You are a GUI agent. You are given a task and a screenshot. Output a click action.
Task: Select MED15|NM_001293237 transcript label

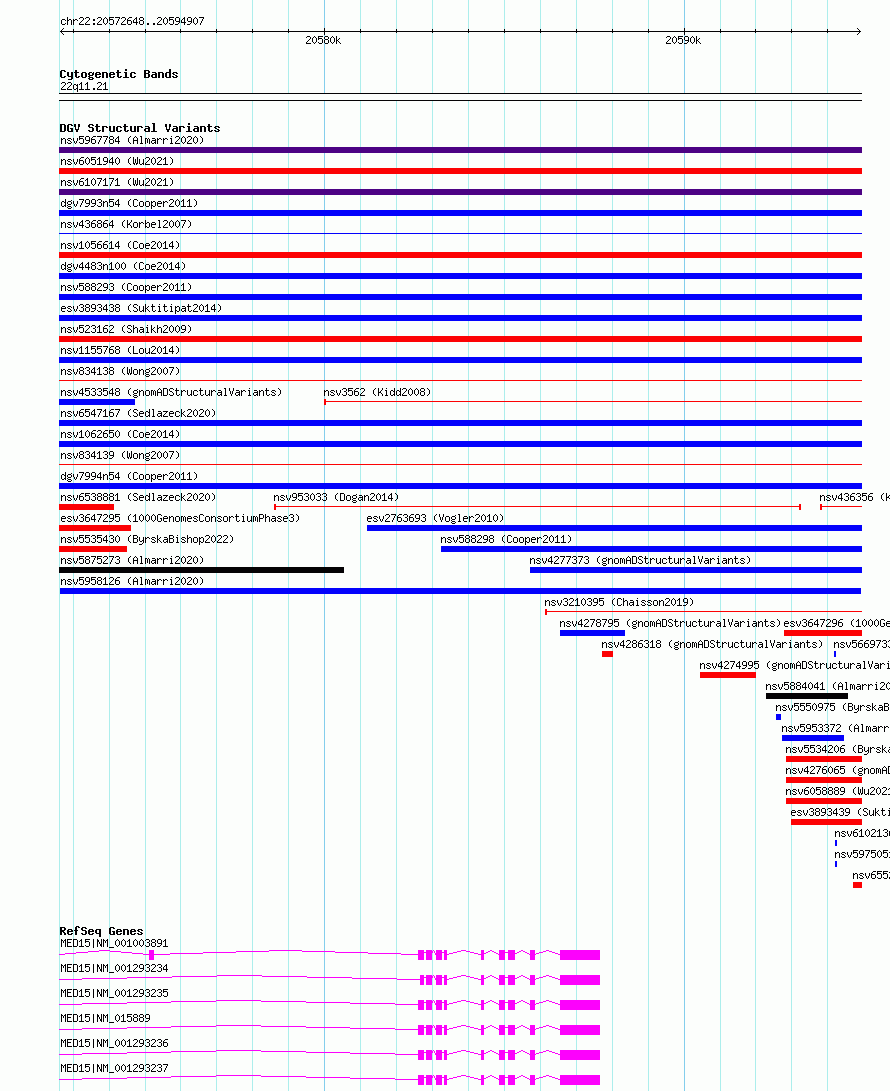tap(114, 1069)
